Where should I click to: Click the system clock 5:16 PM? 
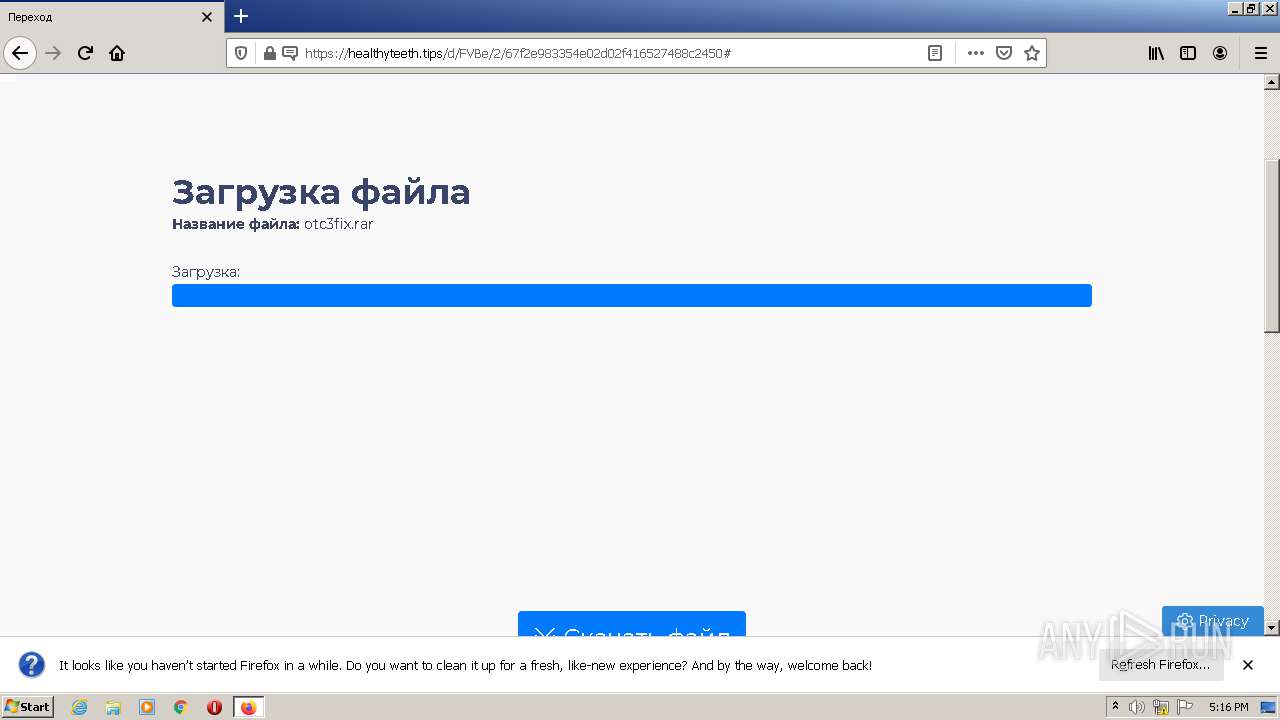tap(1228, 707)
